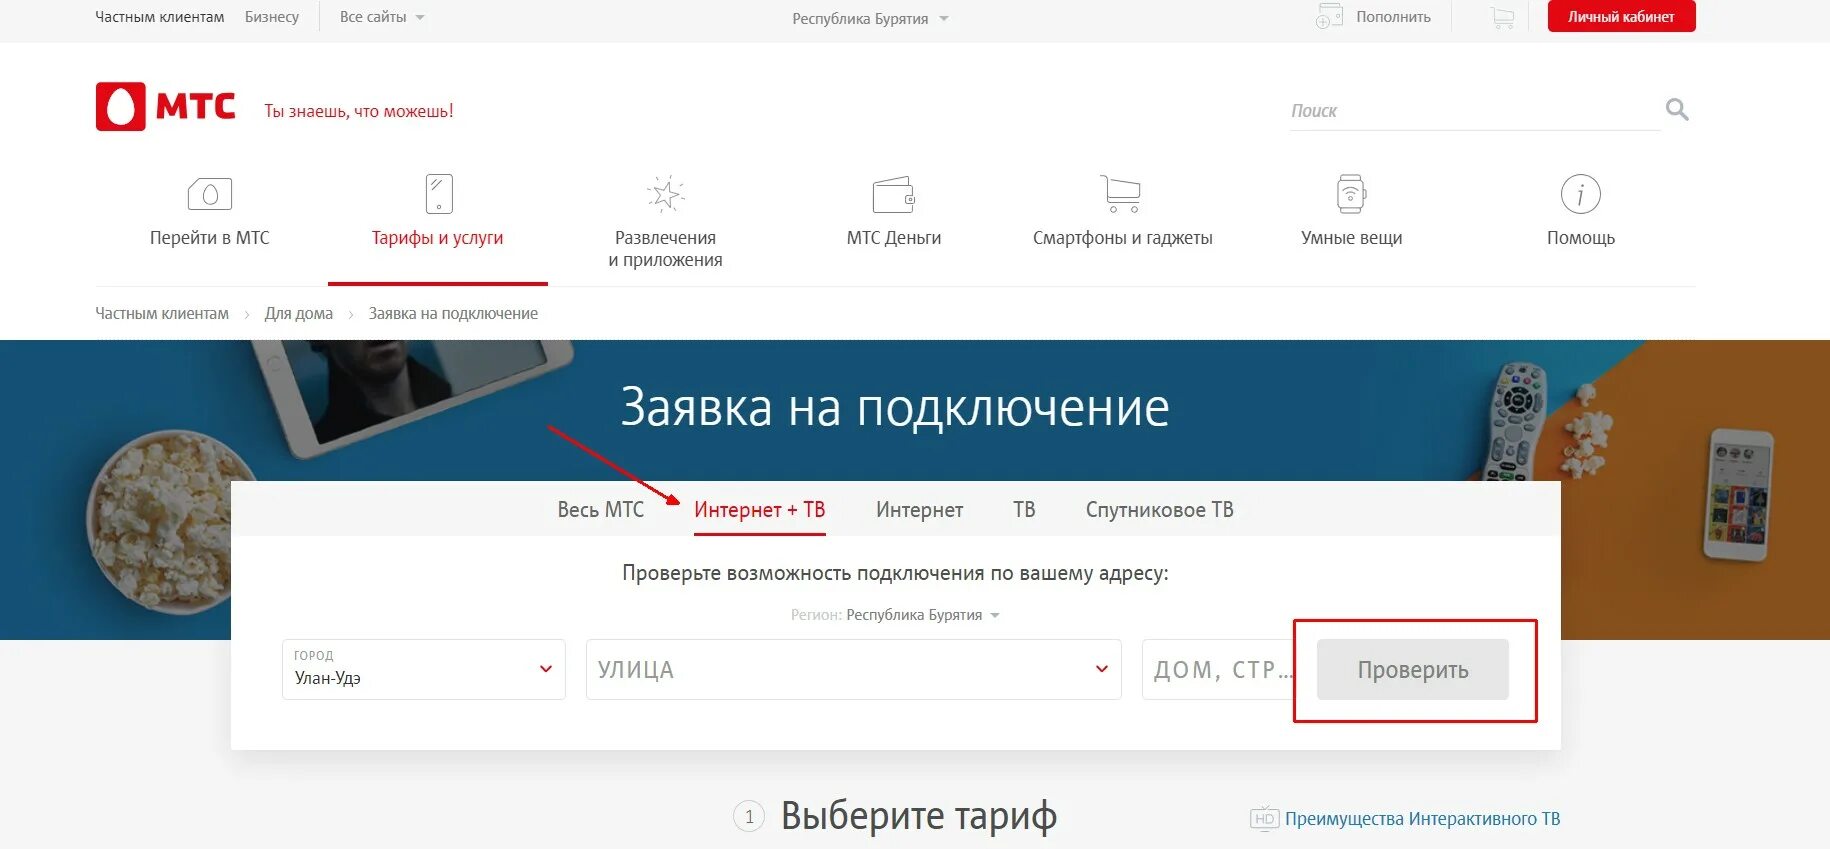This screenshot has width=1830, height=849.
Task: Expand the Улица street dropdown
Action: (853, 669)
